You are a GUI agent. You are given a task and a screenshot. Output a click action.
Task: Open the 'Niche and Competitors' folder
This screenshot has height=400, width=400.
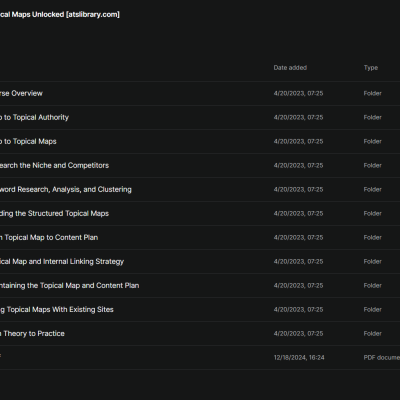pyautogui.click(x=54, y=165)
